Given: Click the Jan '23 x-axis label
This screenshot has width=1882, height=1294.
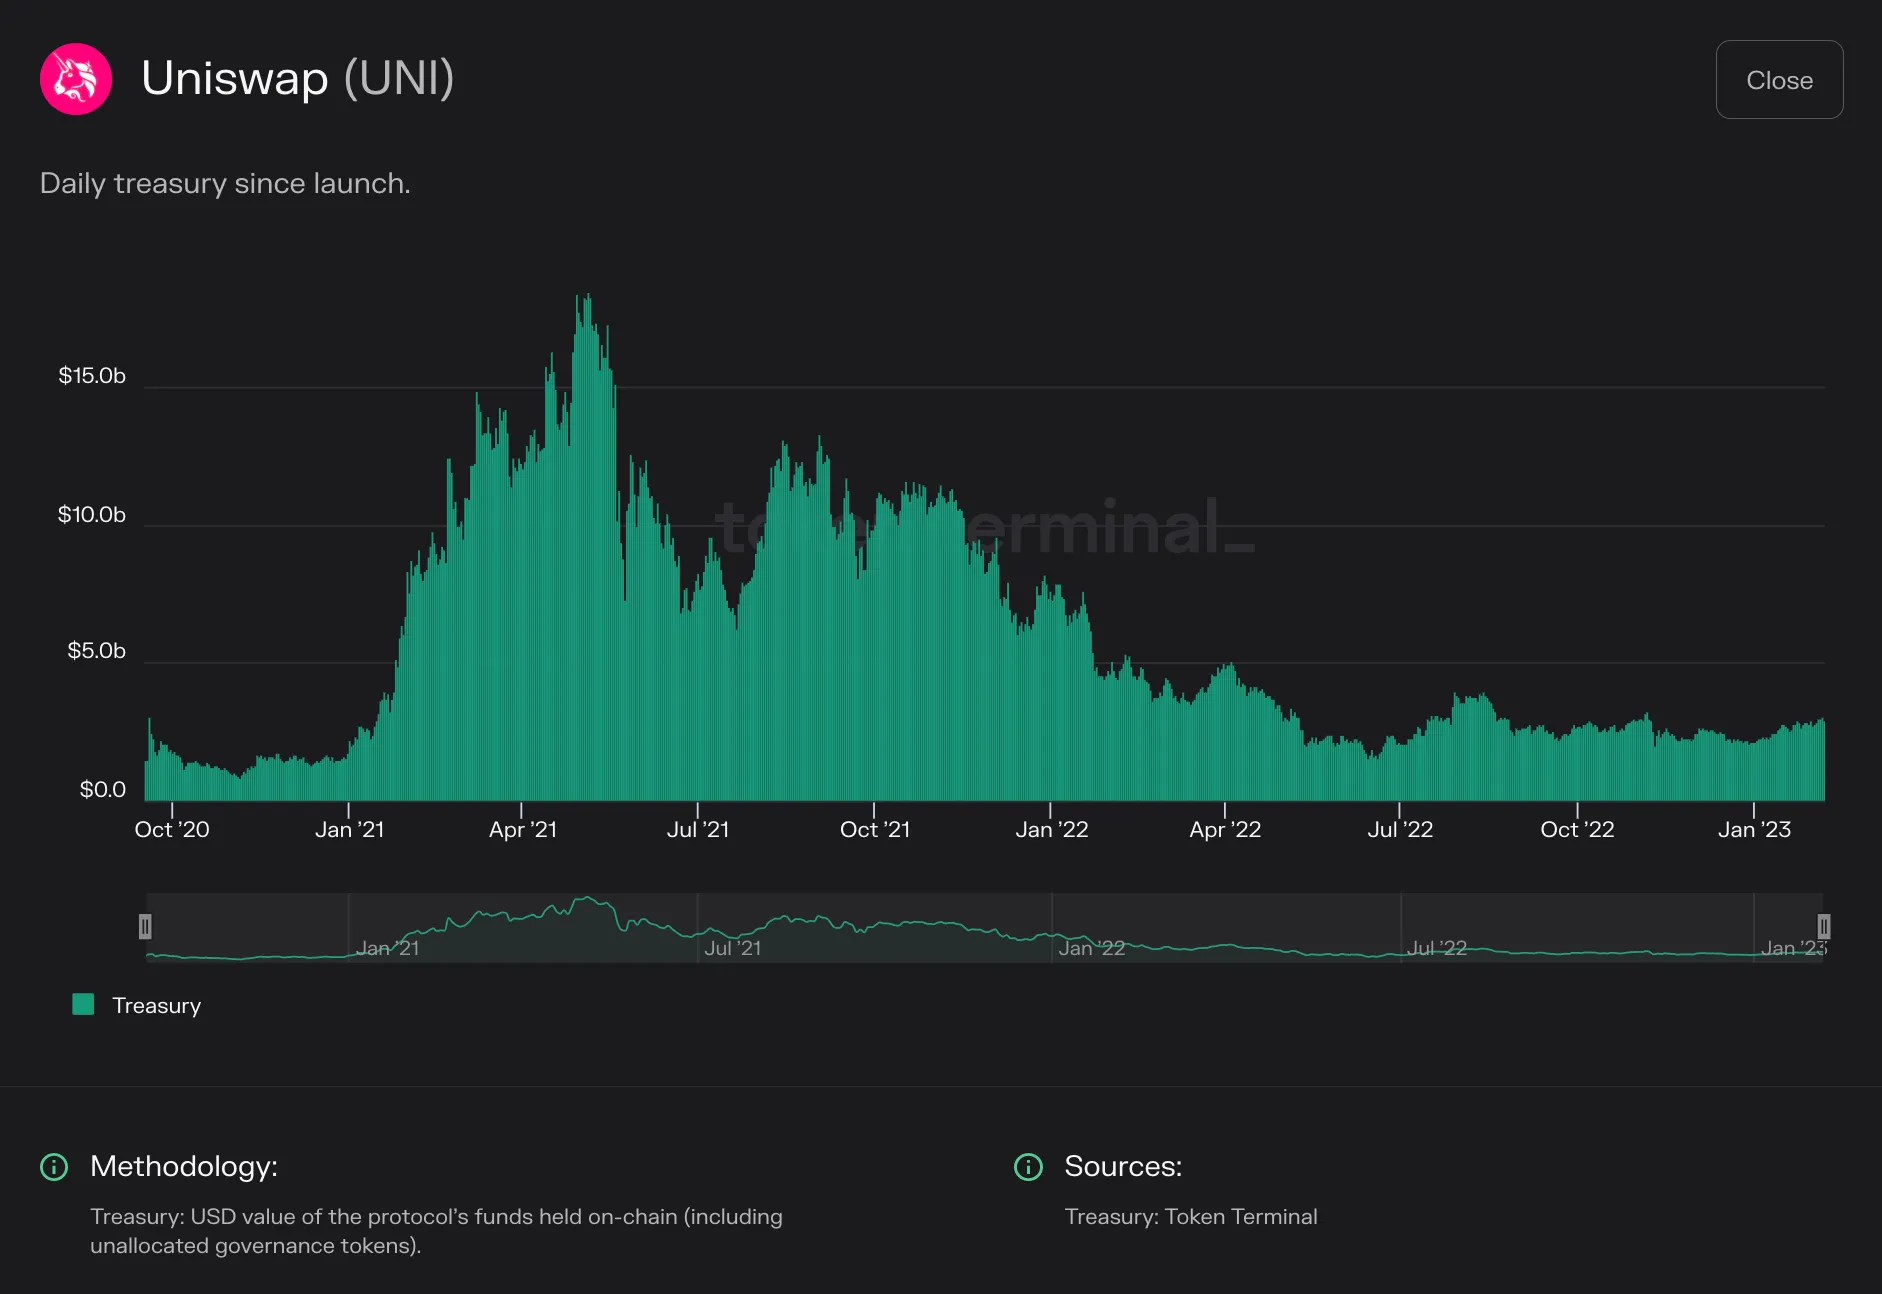Looking at the screenshot, I should click(x=1754, y=829).
